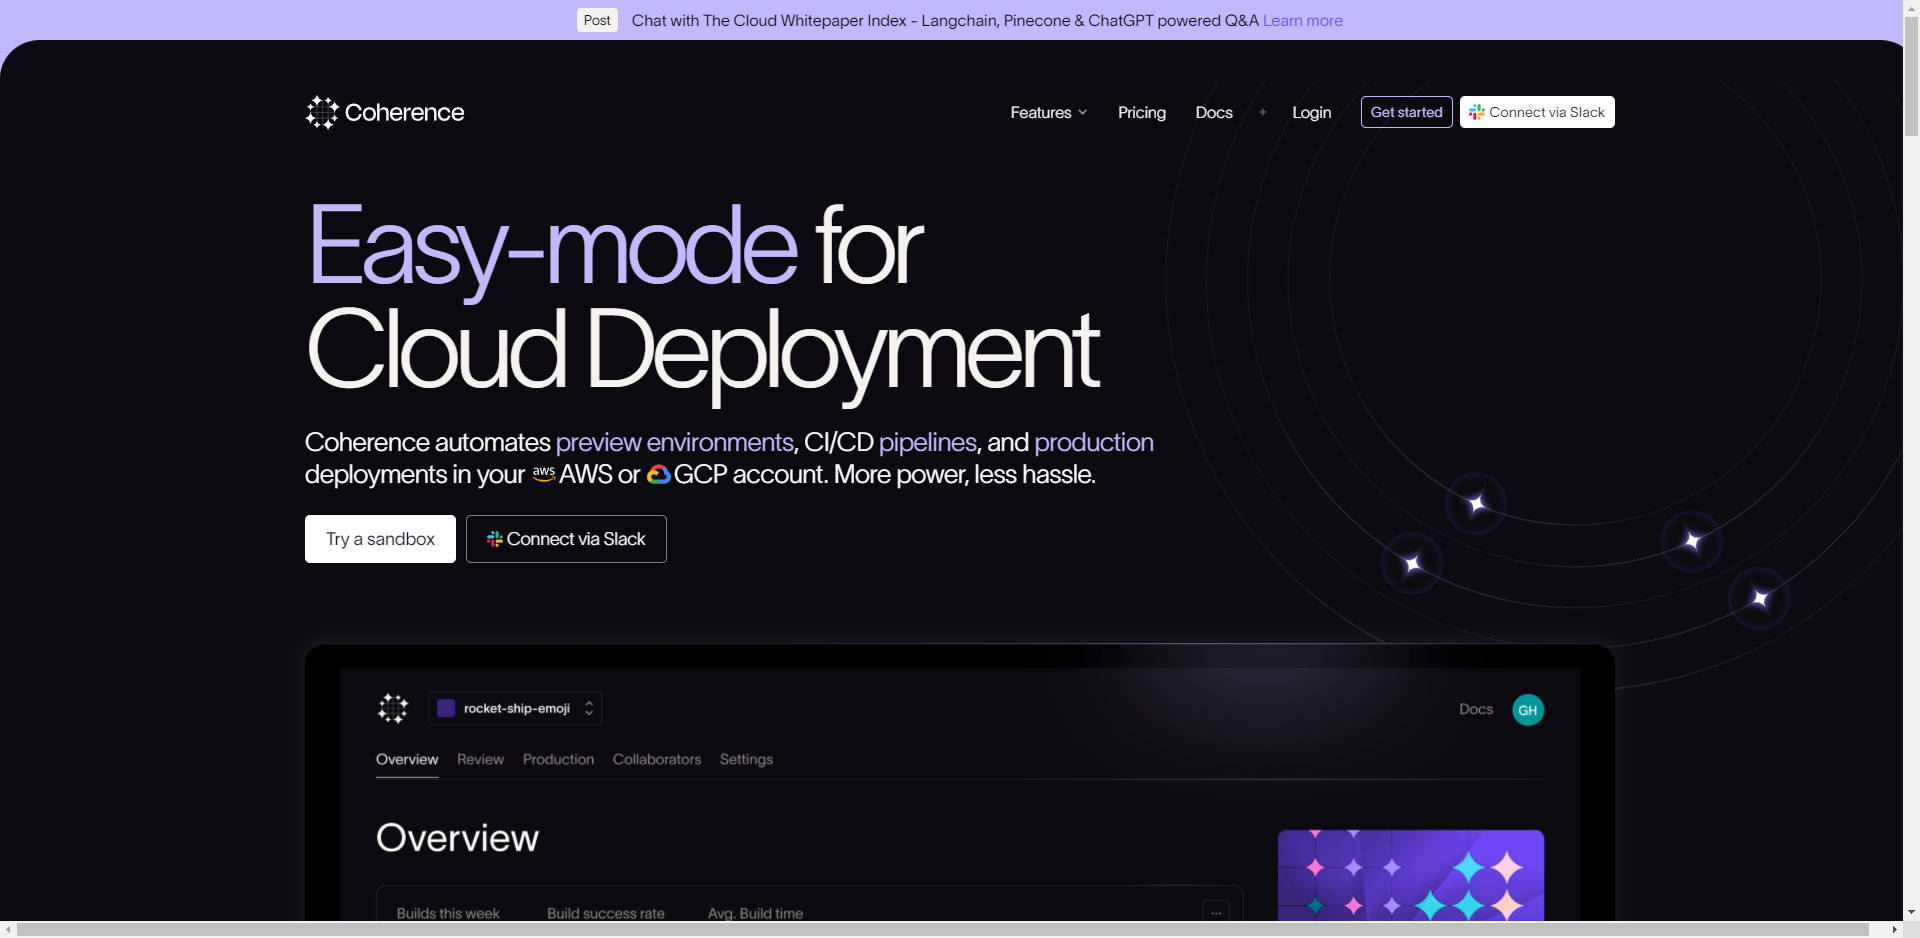Image resolution: width=1920 pixels, height=938 pixels.
Task: Click the Post badge in the banner
Action: (x=597, y=20)
